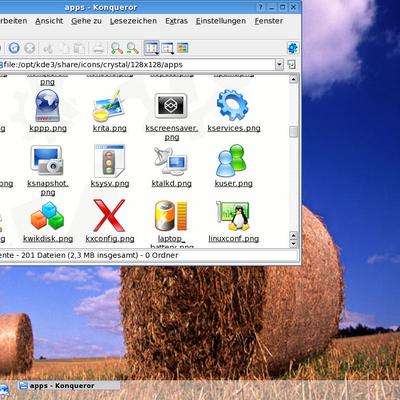Select the kuser.png people icon

(232, 161)
